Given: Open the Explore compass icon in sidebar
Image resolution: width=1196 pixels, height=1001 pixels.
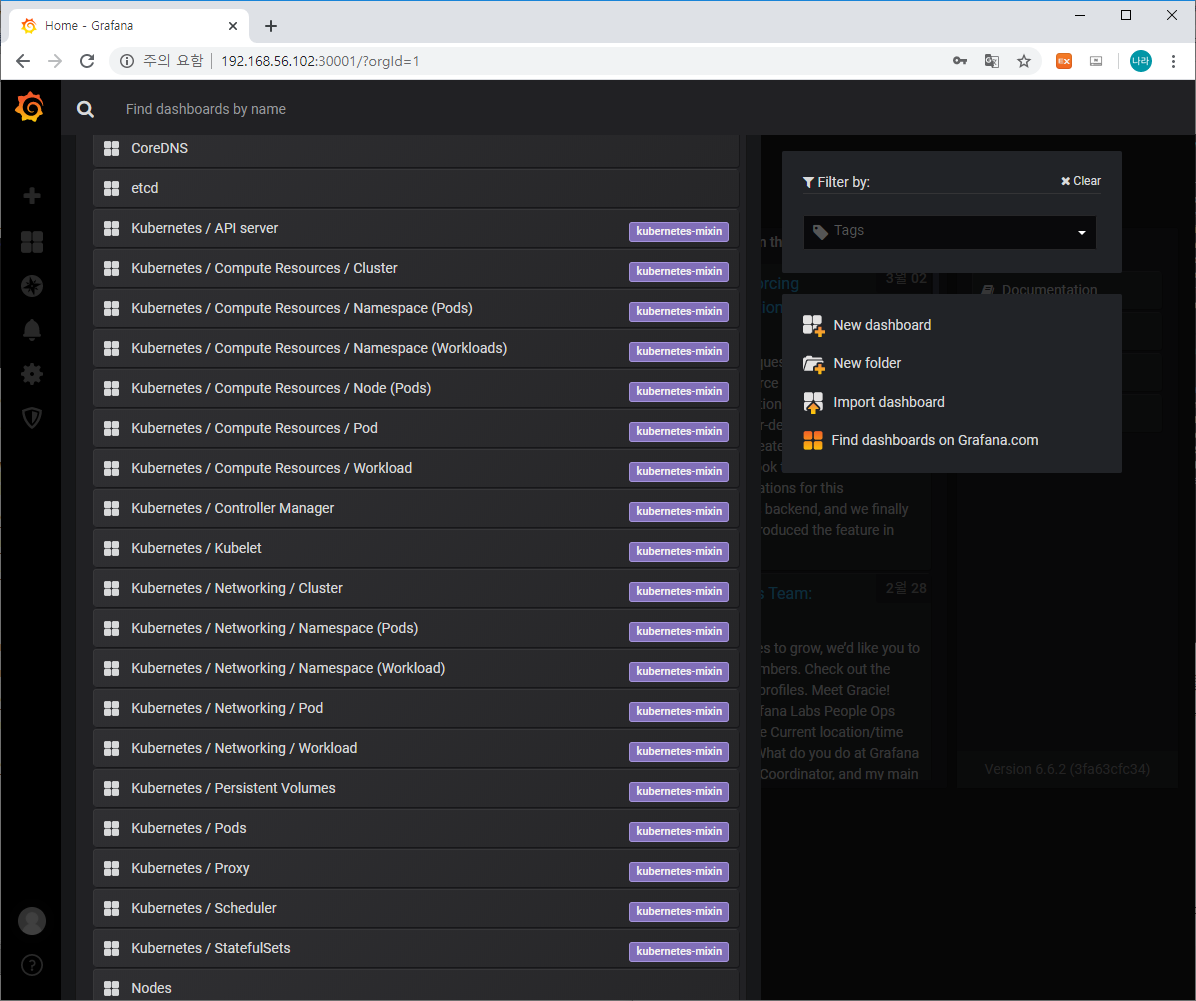Looking at the screenshot, I should point(32,286).
